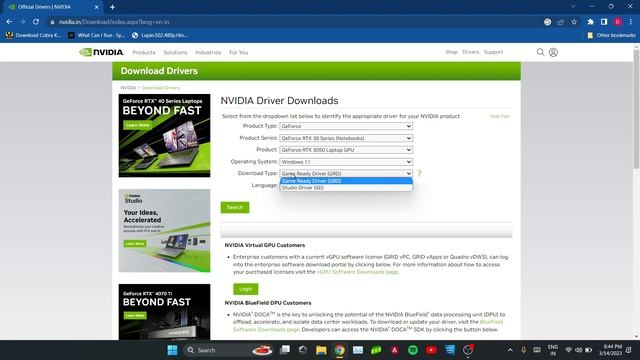Click the microphone tray icon
Viewport: 640px width, 360px height.
pyautogui.click(x=523, y=350)
